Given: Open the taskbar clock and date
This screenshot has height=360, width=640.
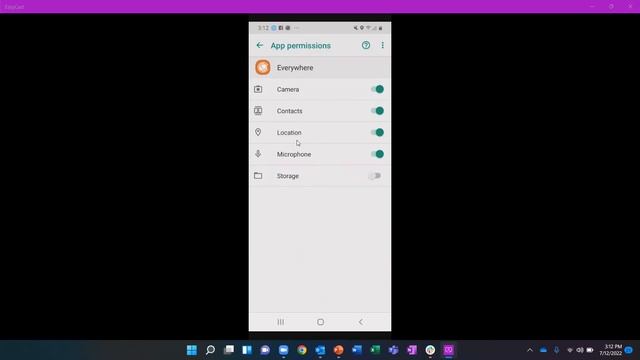Looking at the screenshot, I should coord(610,350).
